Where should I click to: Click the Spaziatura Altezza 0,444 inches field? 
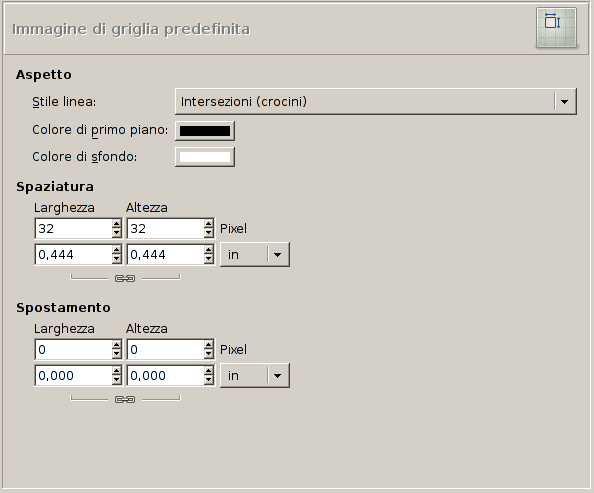[x=165, y=255]
